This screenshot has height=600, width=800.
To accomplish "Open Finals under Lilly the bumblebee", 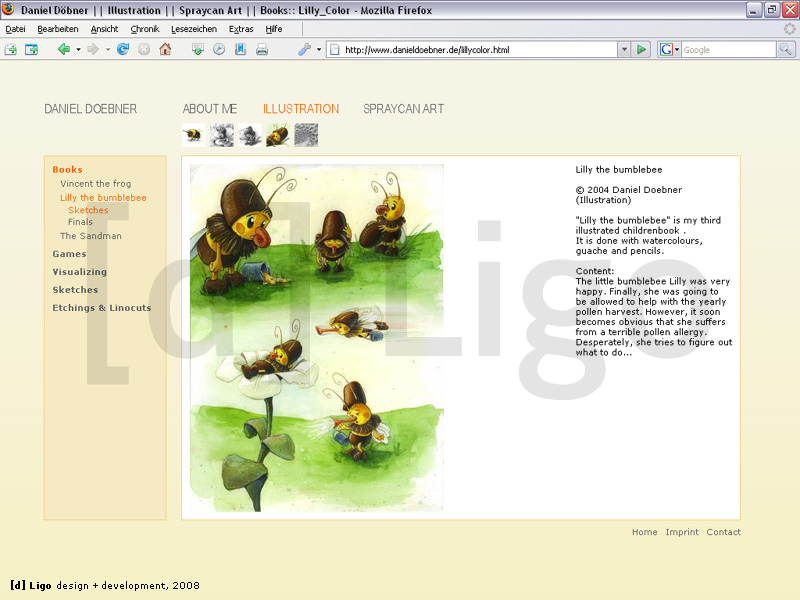I will click(80, 222).
